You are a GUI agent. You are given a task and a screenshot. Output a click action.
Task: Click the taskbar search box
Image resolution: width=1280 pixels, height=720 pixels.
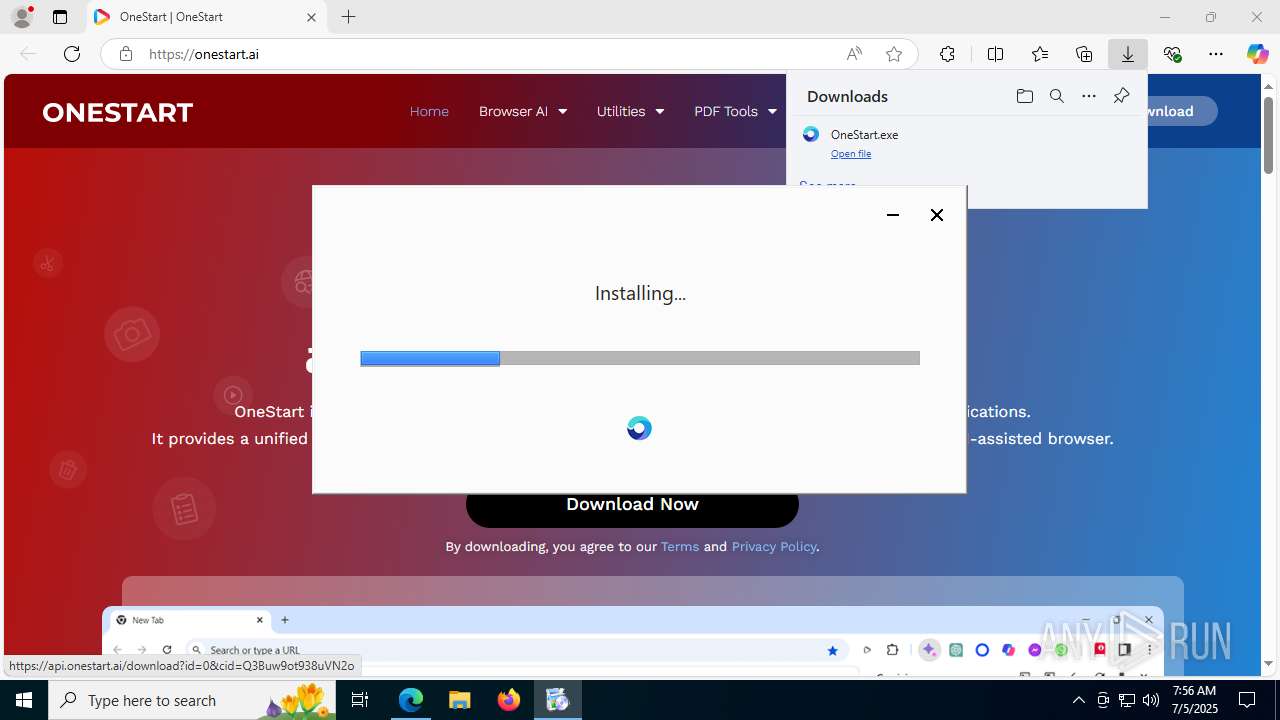[x=191, y=700]
